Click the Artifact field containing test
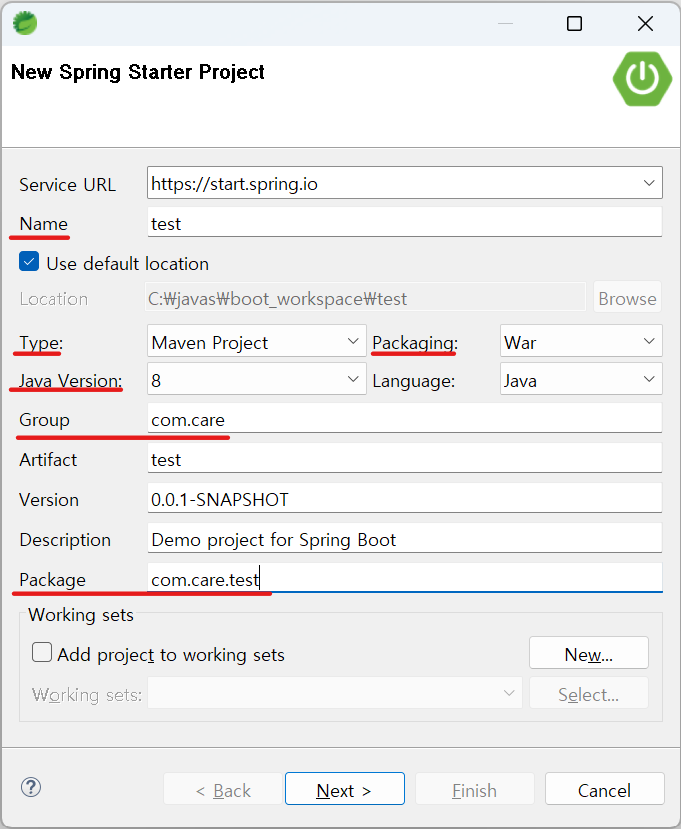The height and width of the screenshot is (829, 681). click(x=404, y=458)
